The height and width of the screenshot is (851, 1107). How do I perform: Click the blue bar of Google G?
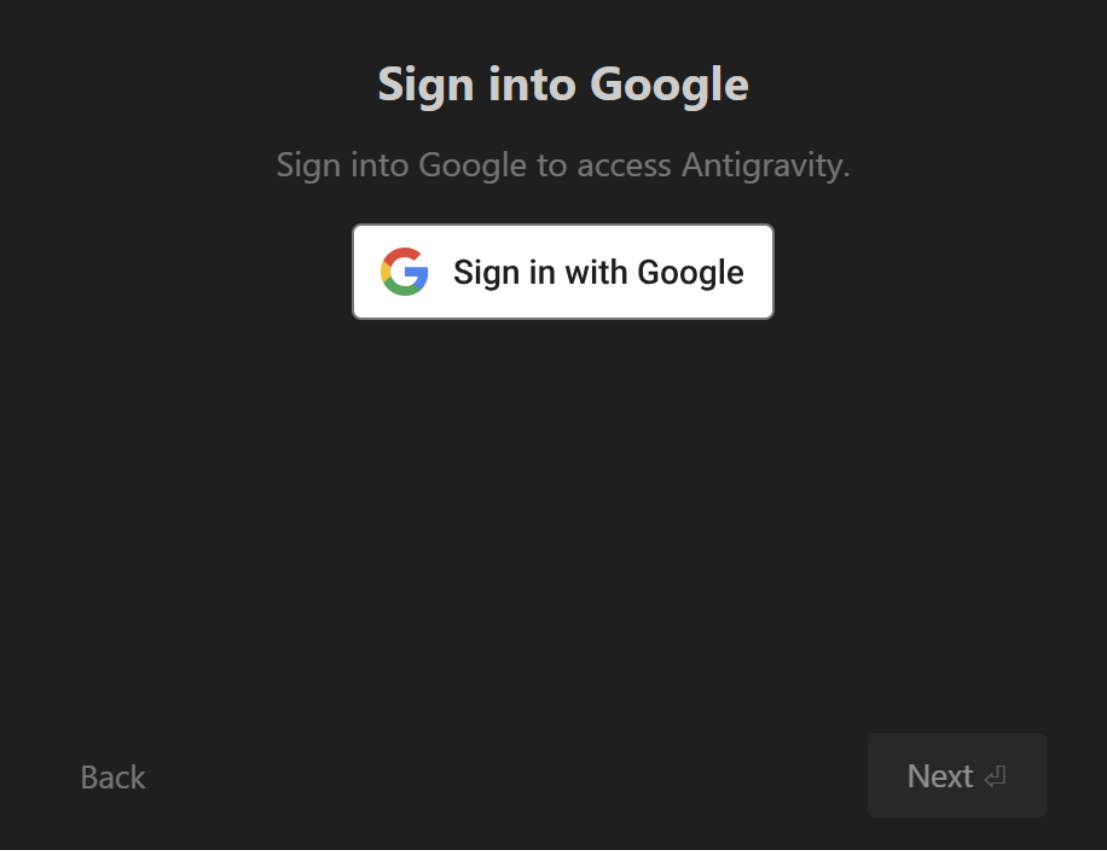coord(418,273)
